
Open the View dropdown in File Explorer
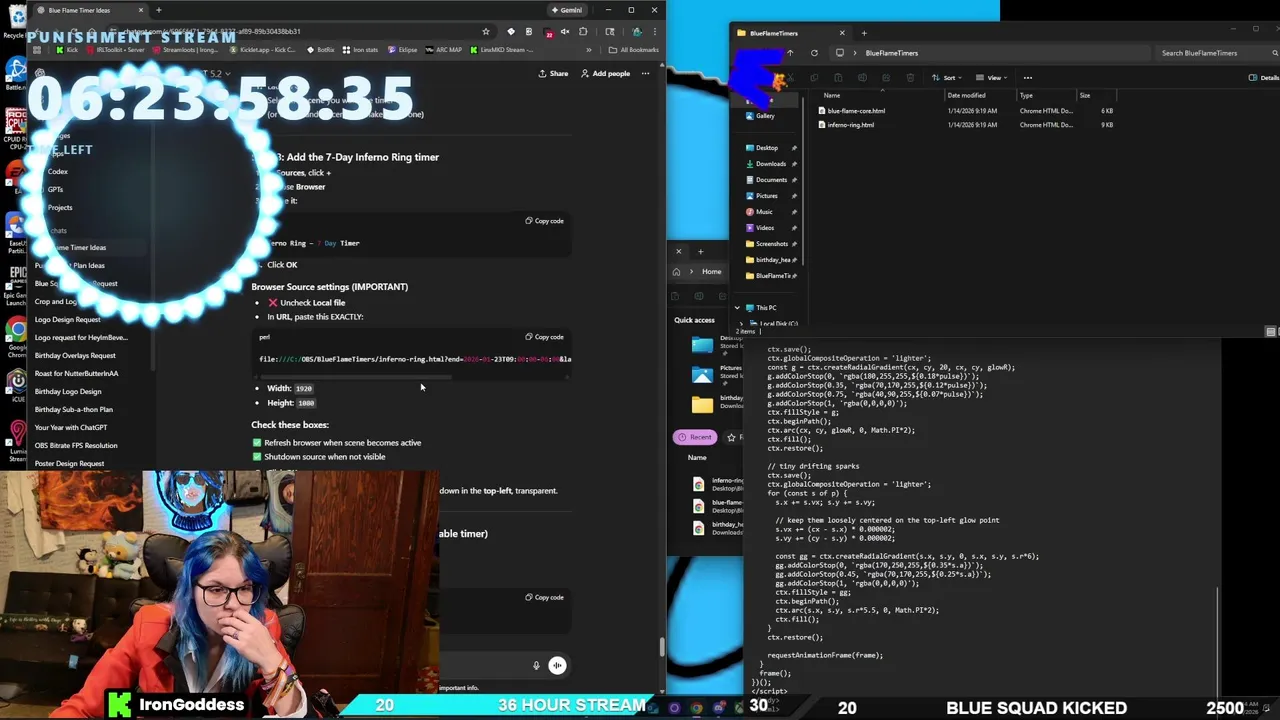(x=991, y=77)
